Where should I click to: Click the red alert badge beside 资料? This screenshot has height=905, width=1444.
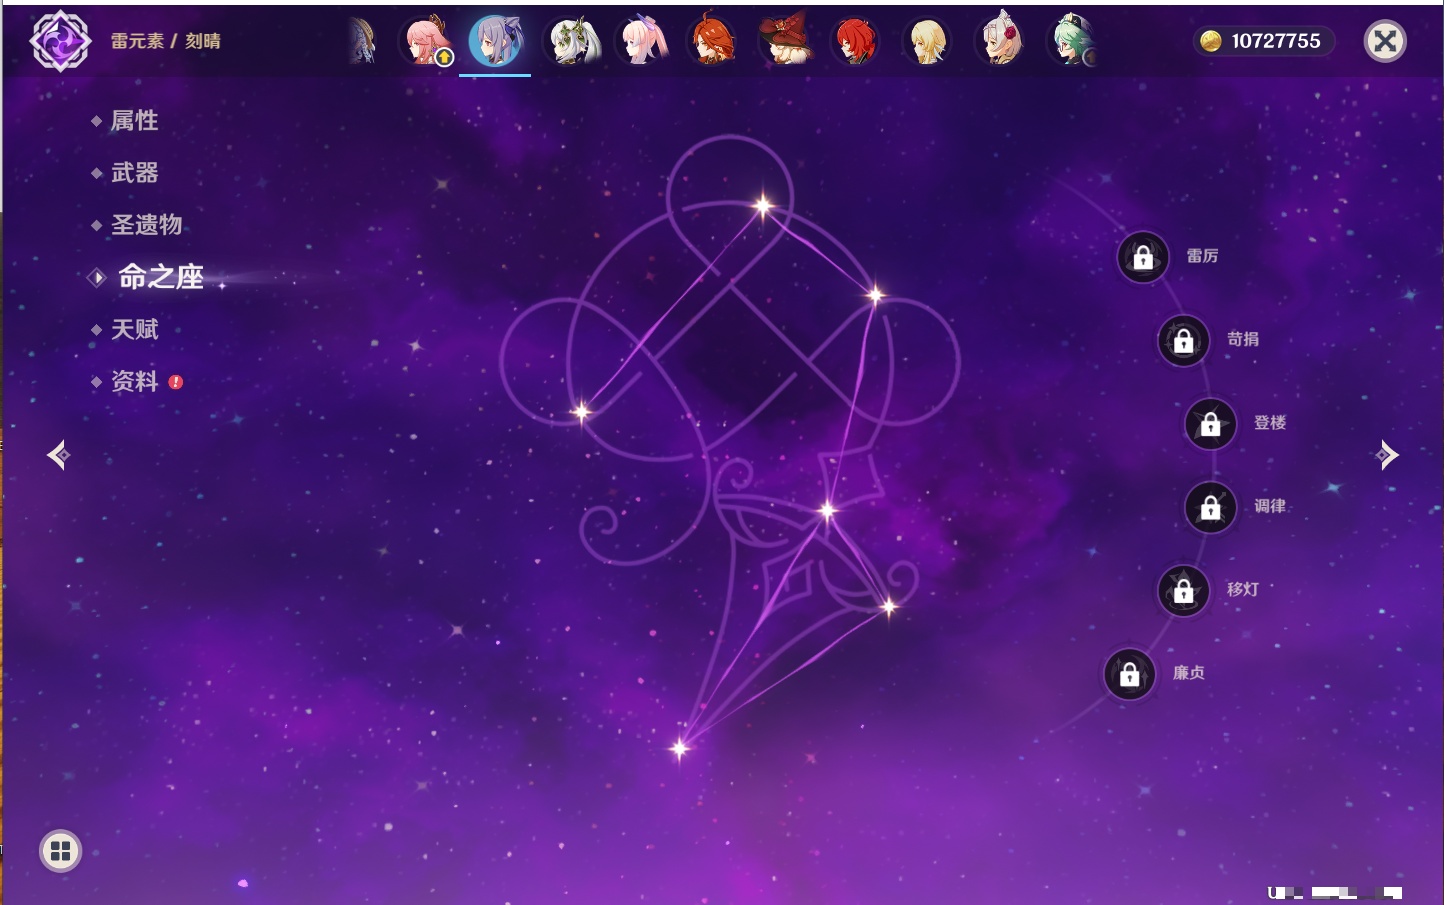tap(176, 382)
